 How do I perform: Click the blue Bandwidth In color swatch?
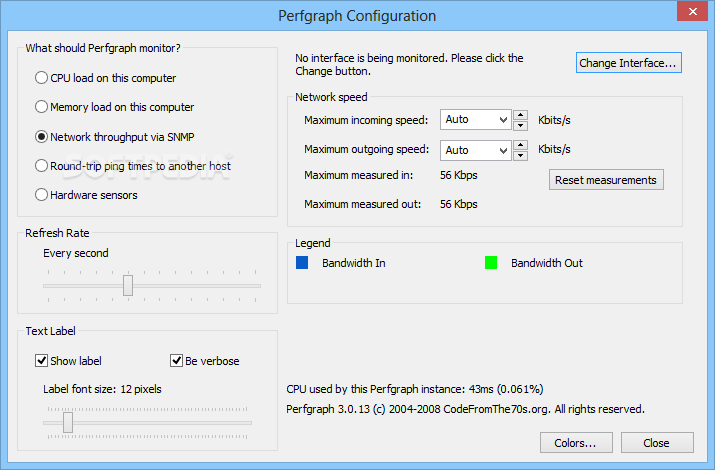[x=302, y=263]
